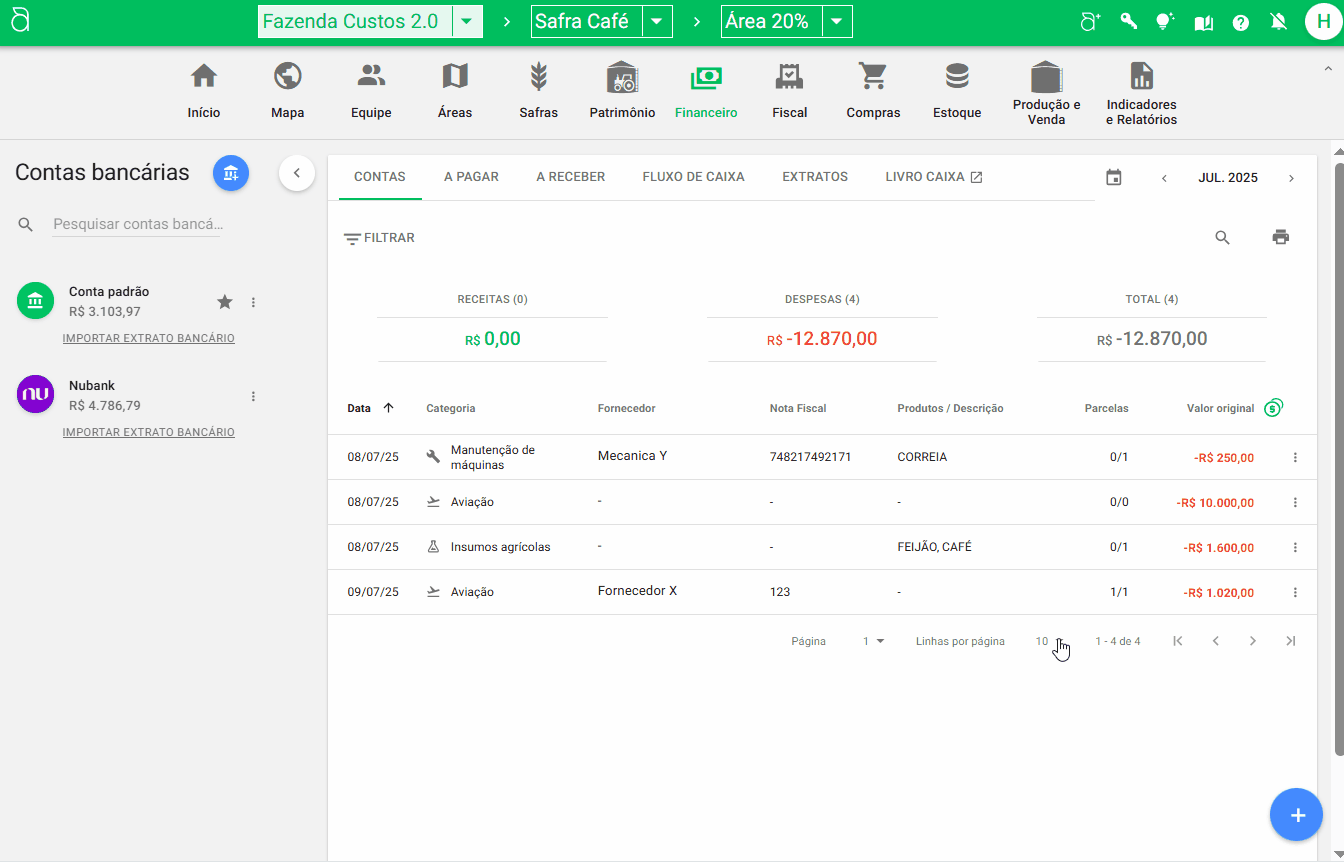Open the Safra Café dropdown
The image size is (1344, 862).
656,21
